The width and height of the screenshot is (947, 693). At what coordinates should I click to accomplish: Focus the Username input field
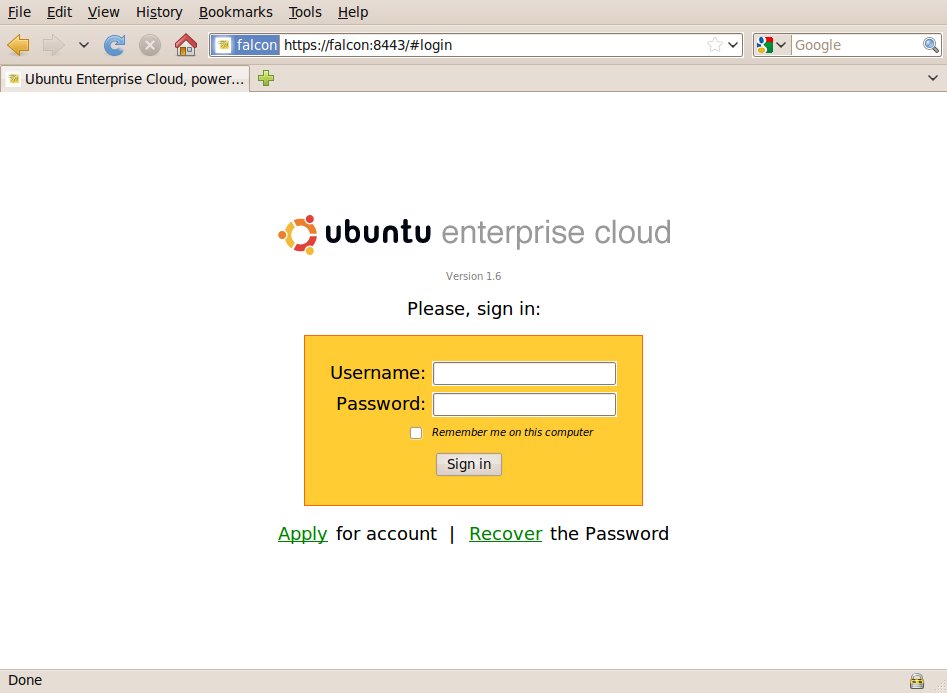[524, 373]
